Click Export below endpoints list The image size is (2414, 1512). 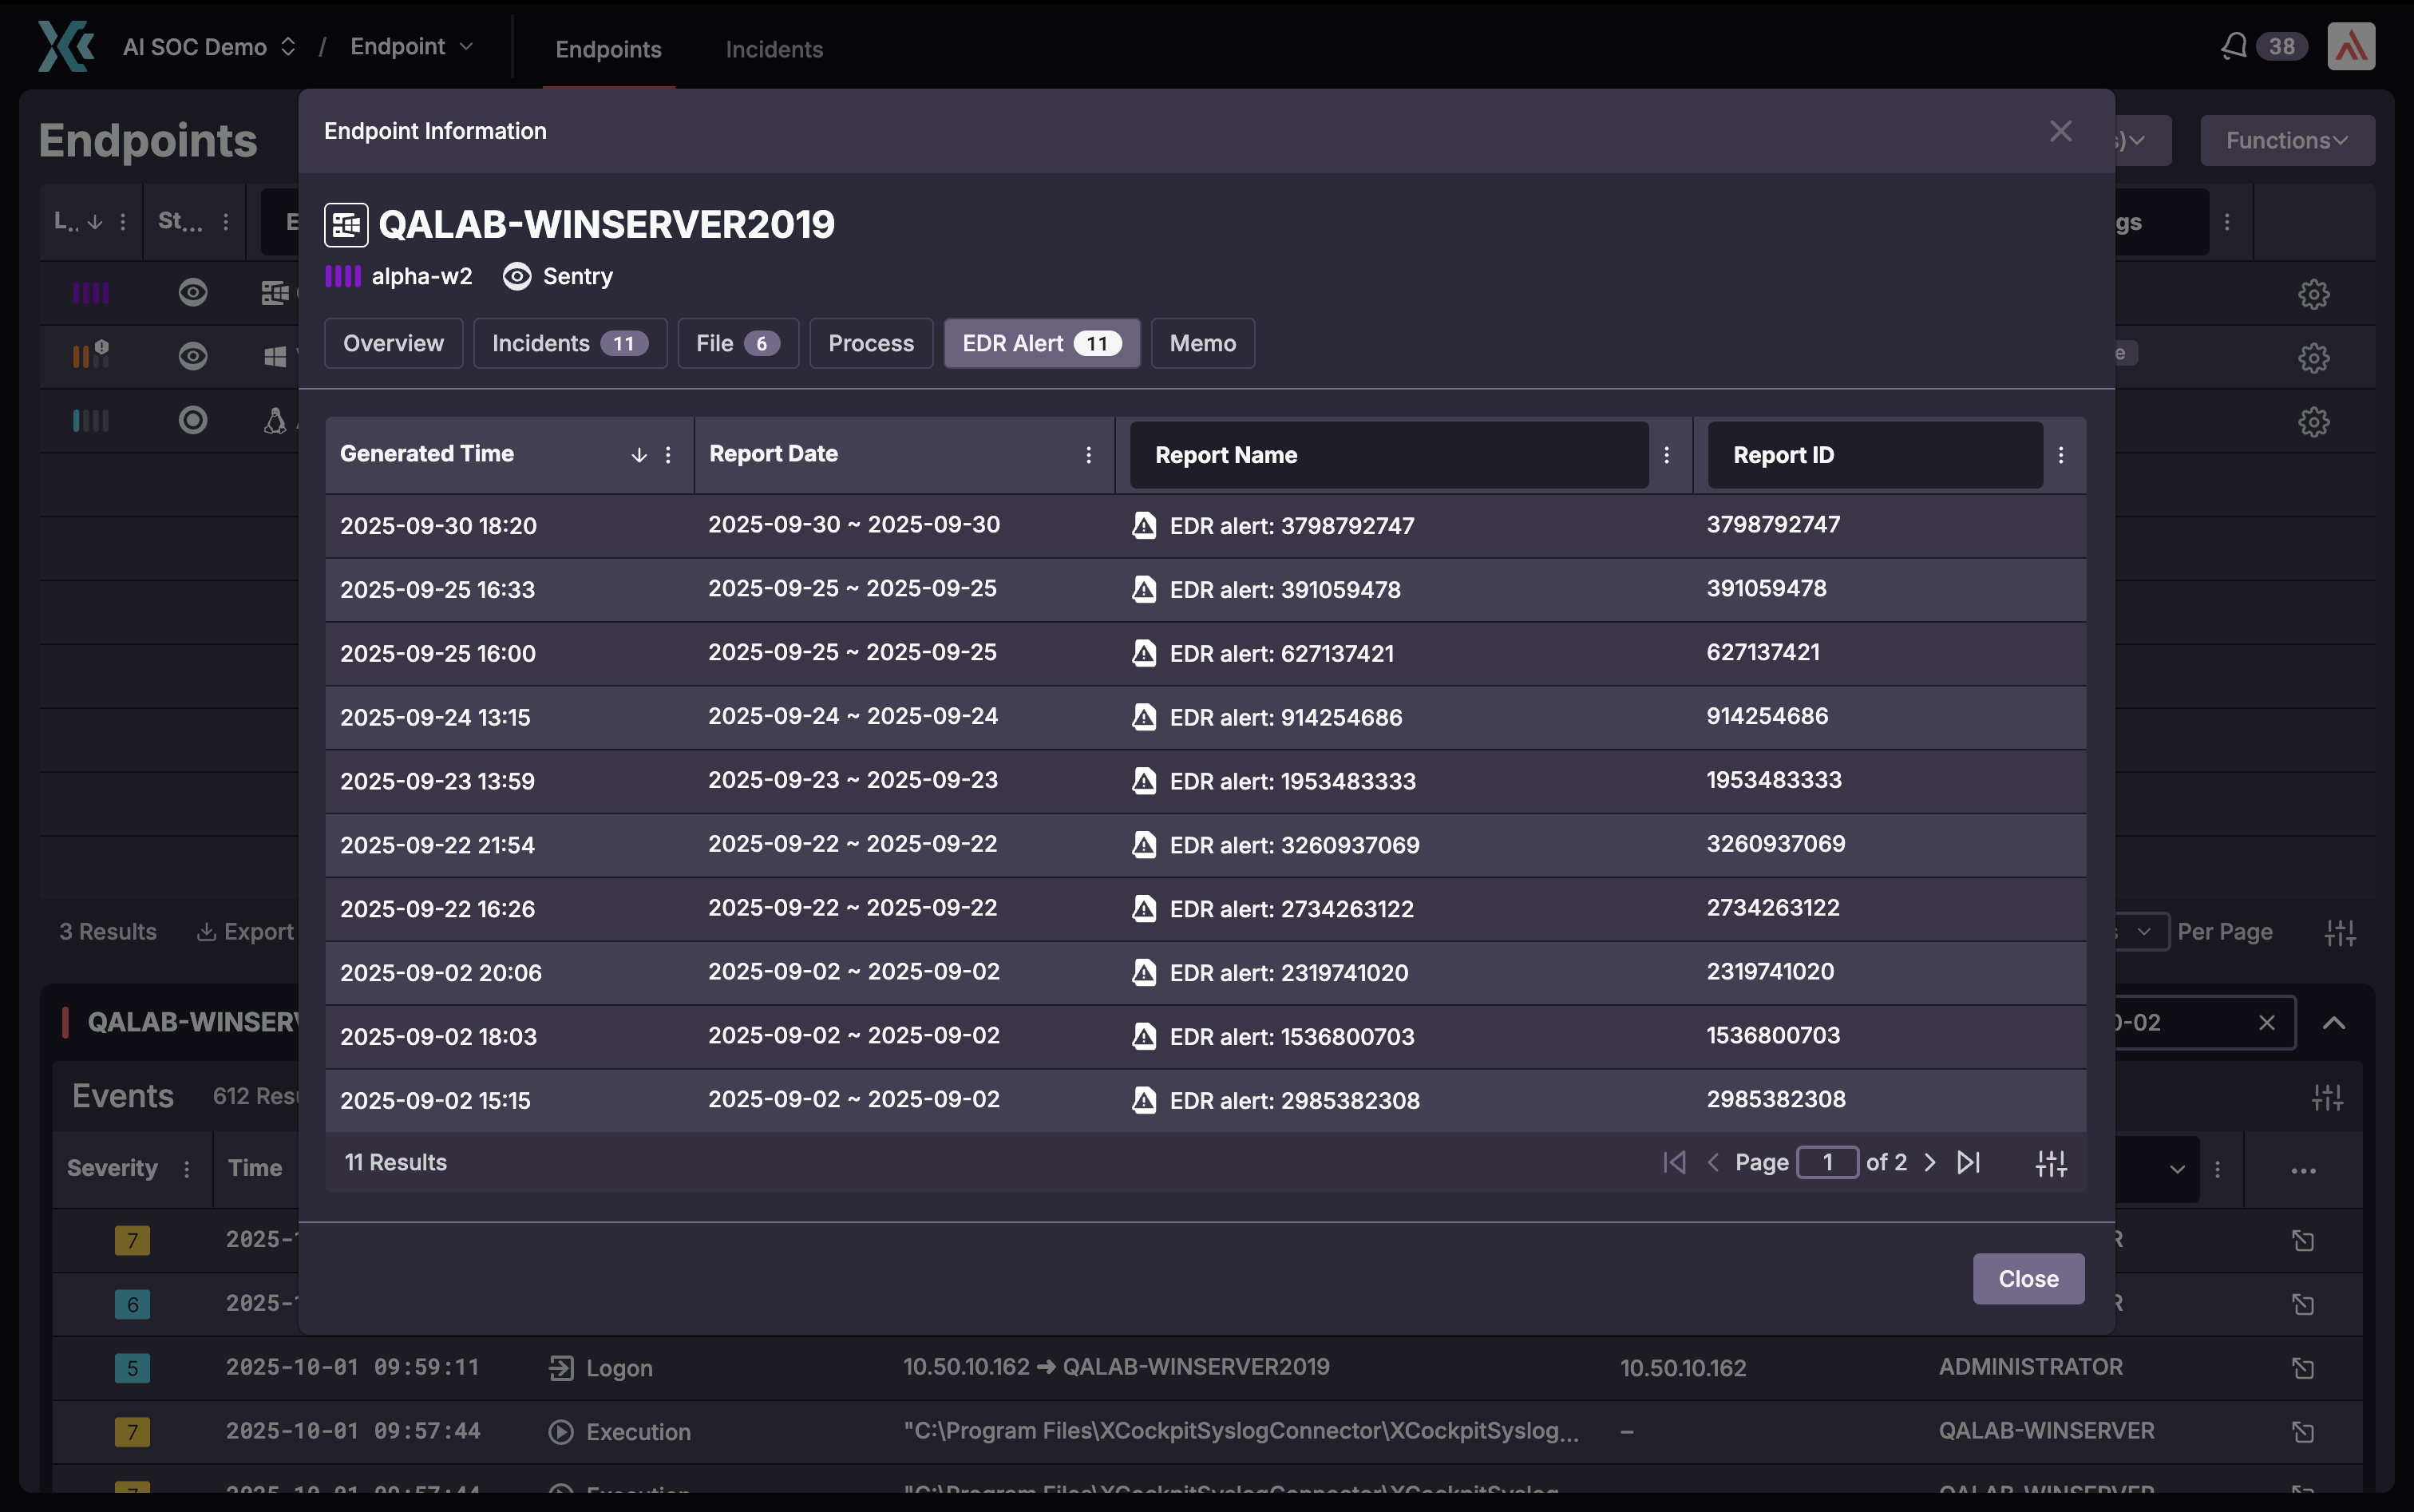[x=246, y=931]
